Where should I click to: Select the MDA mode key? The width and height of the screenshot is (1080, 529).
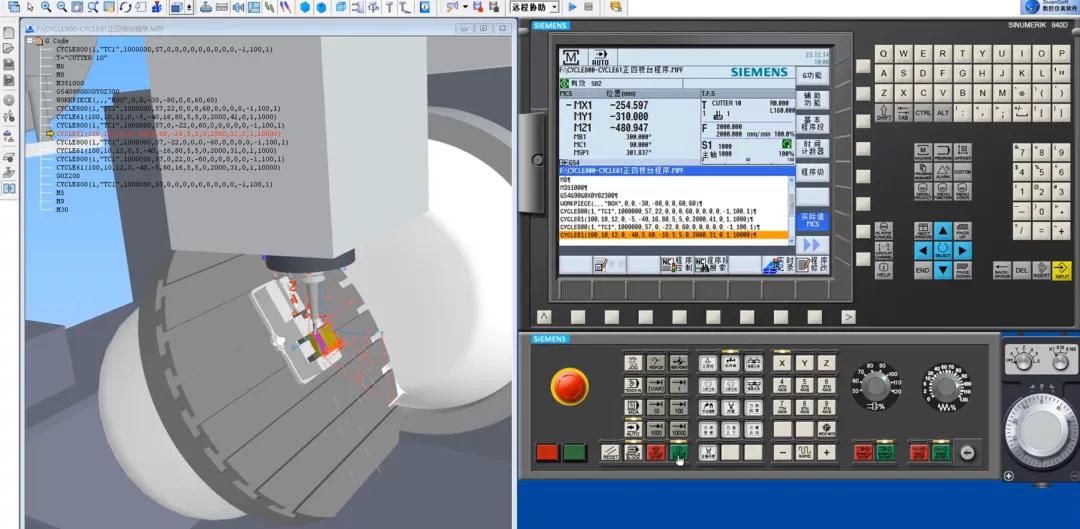[632, 408]
